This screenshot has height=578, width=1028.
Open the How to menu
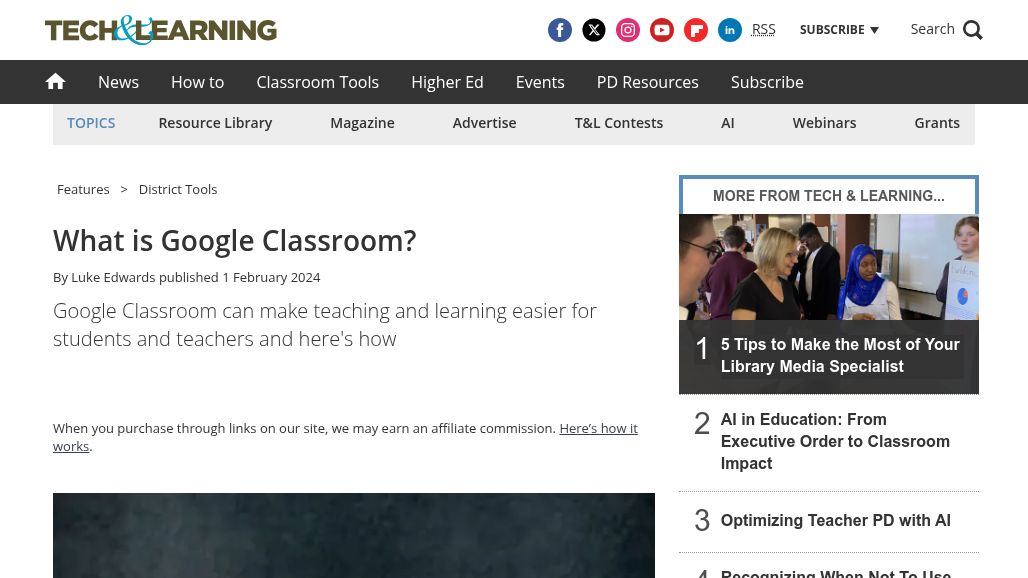197,82
